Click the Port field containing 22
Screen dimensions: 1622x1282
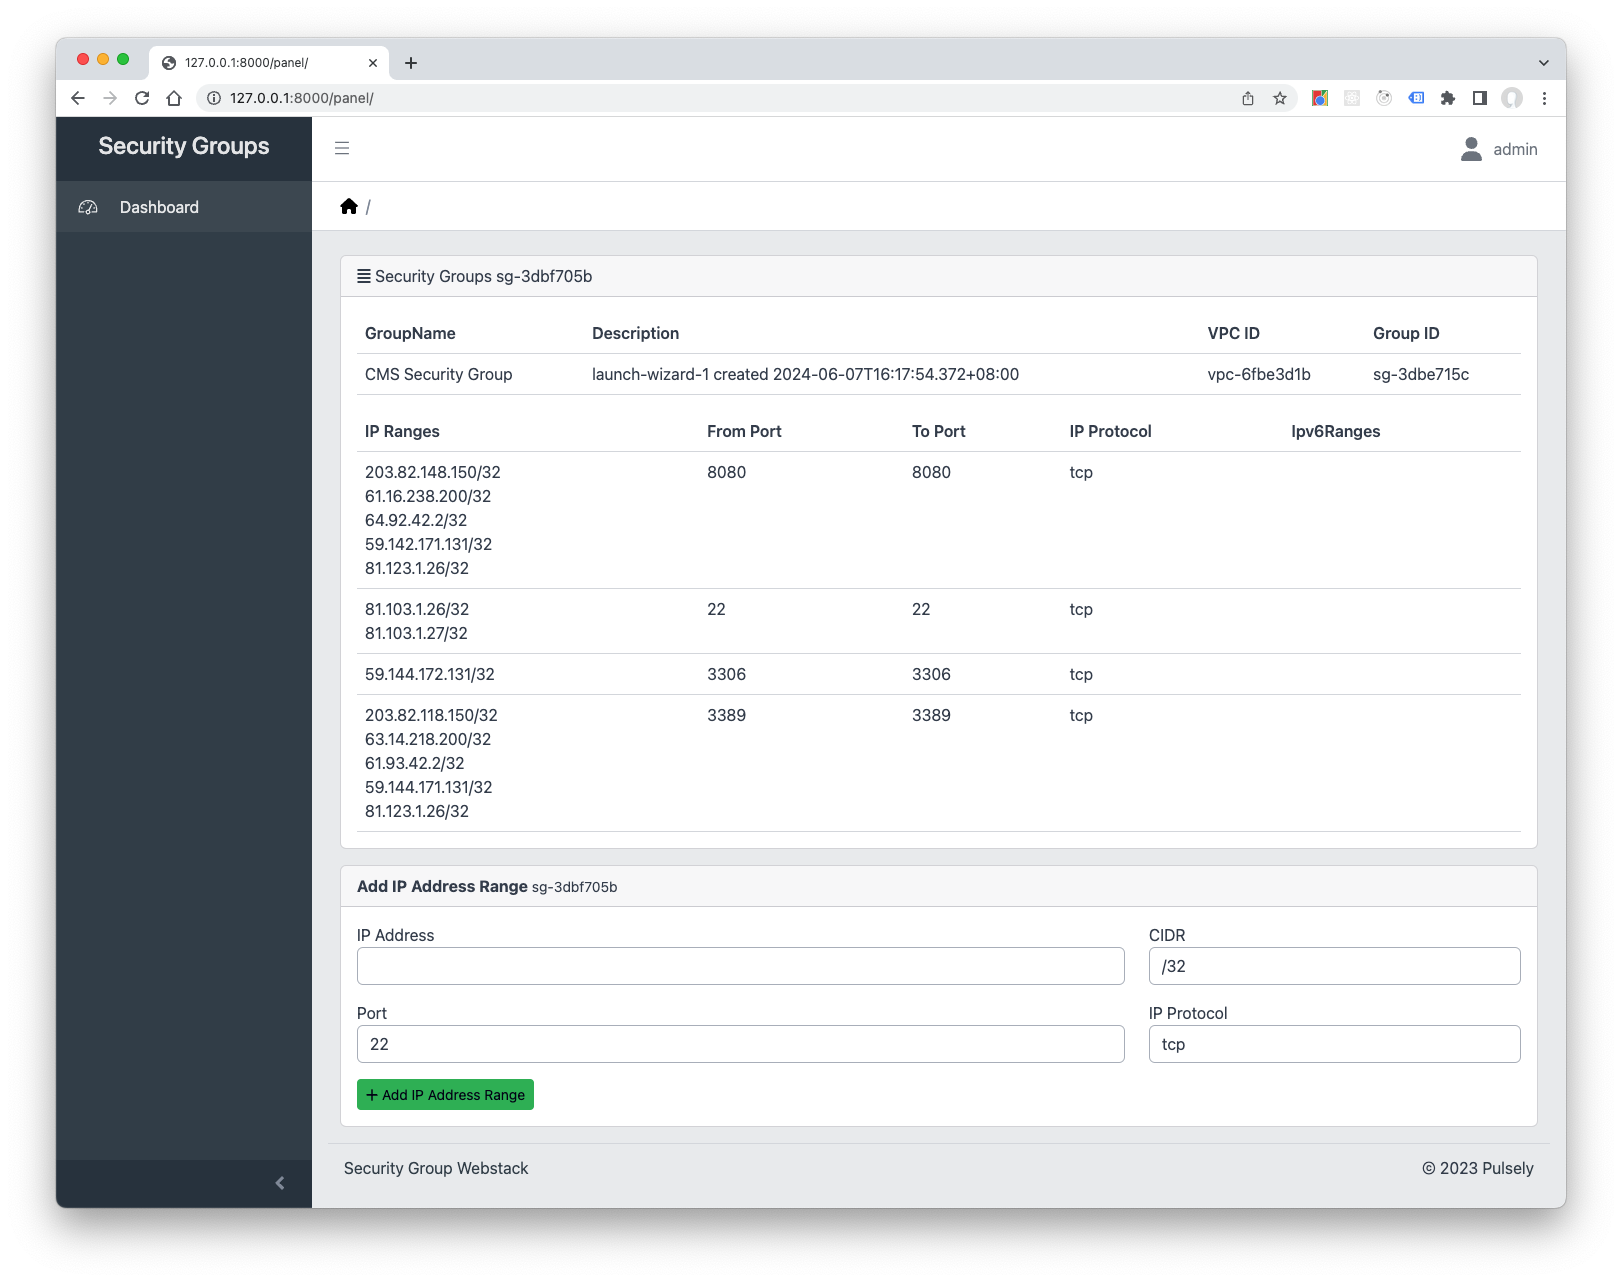pos(740,1043)
